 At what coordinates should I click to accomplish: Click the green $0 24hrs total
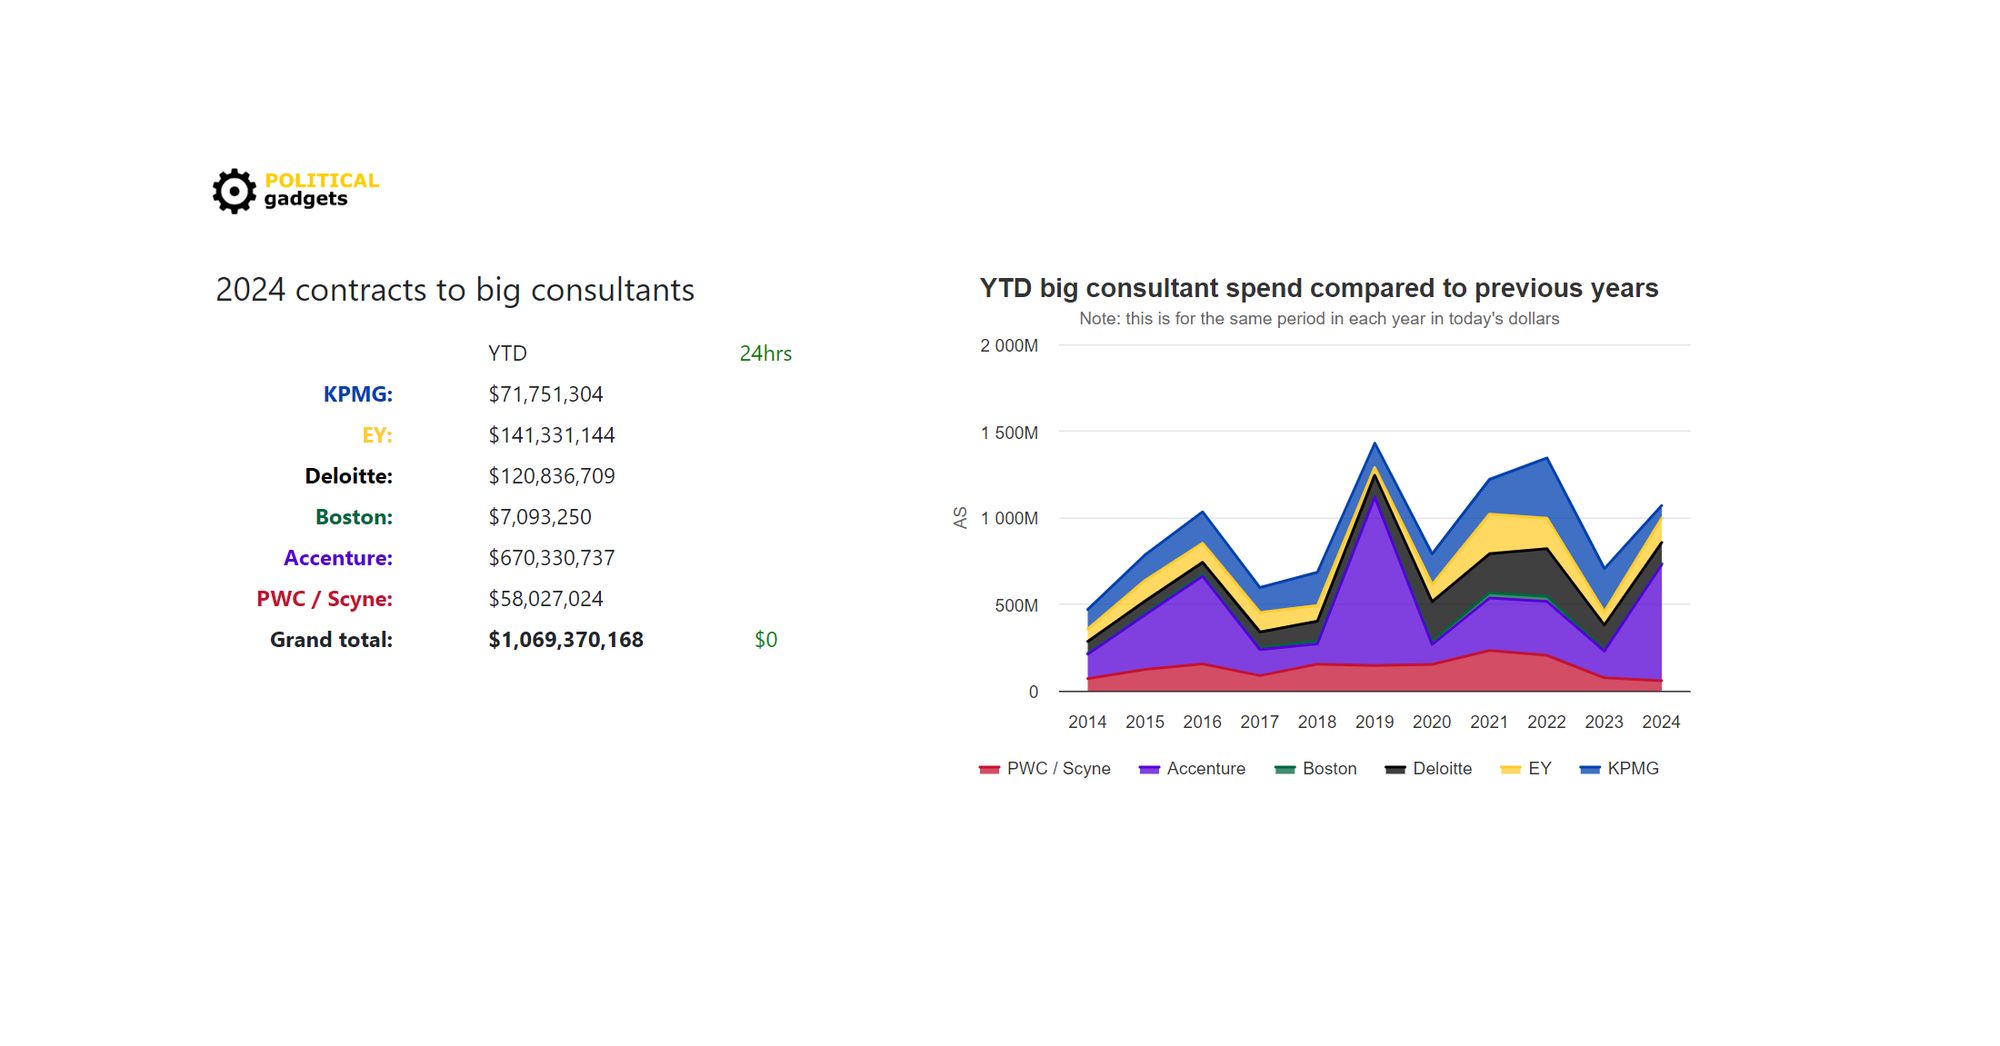(766, 640)
